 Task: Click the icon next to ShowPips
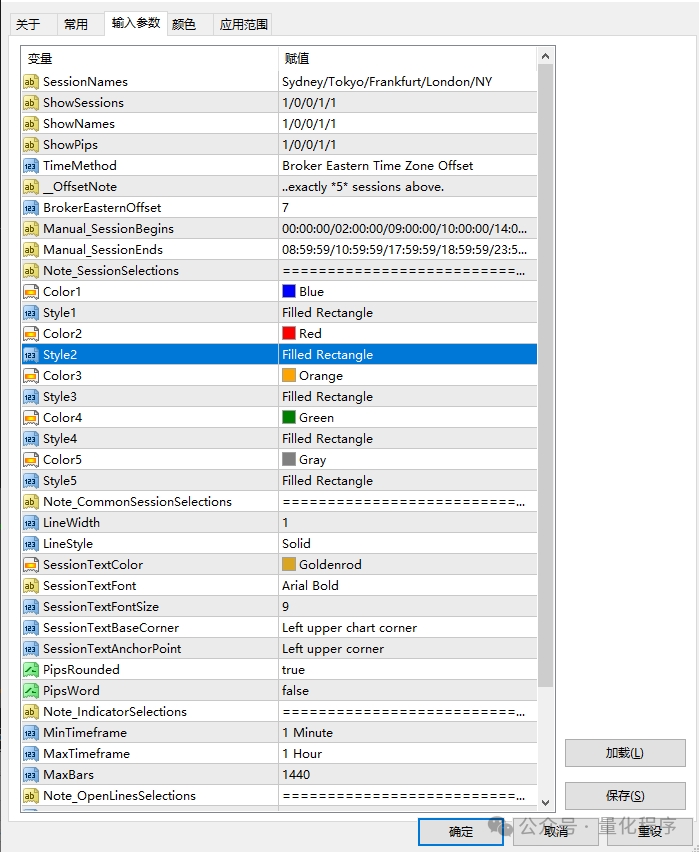[30, 145]
